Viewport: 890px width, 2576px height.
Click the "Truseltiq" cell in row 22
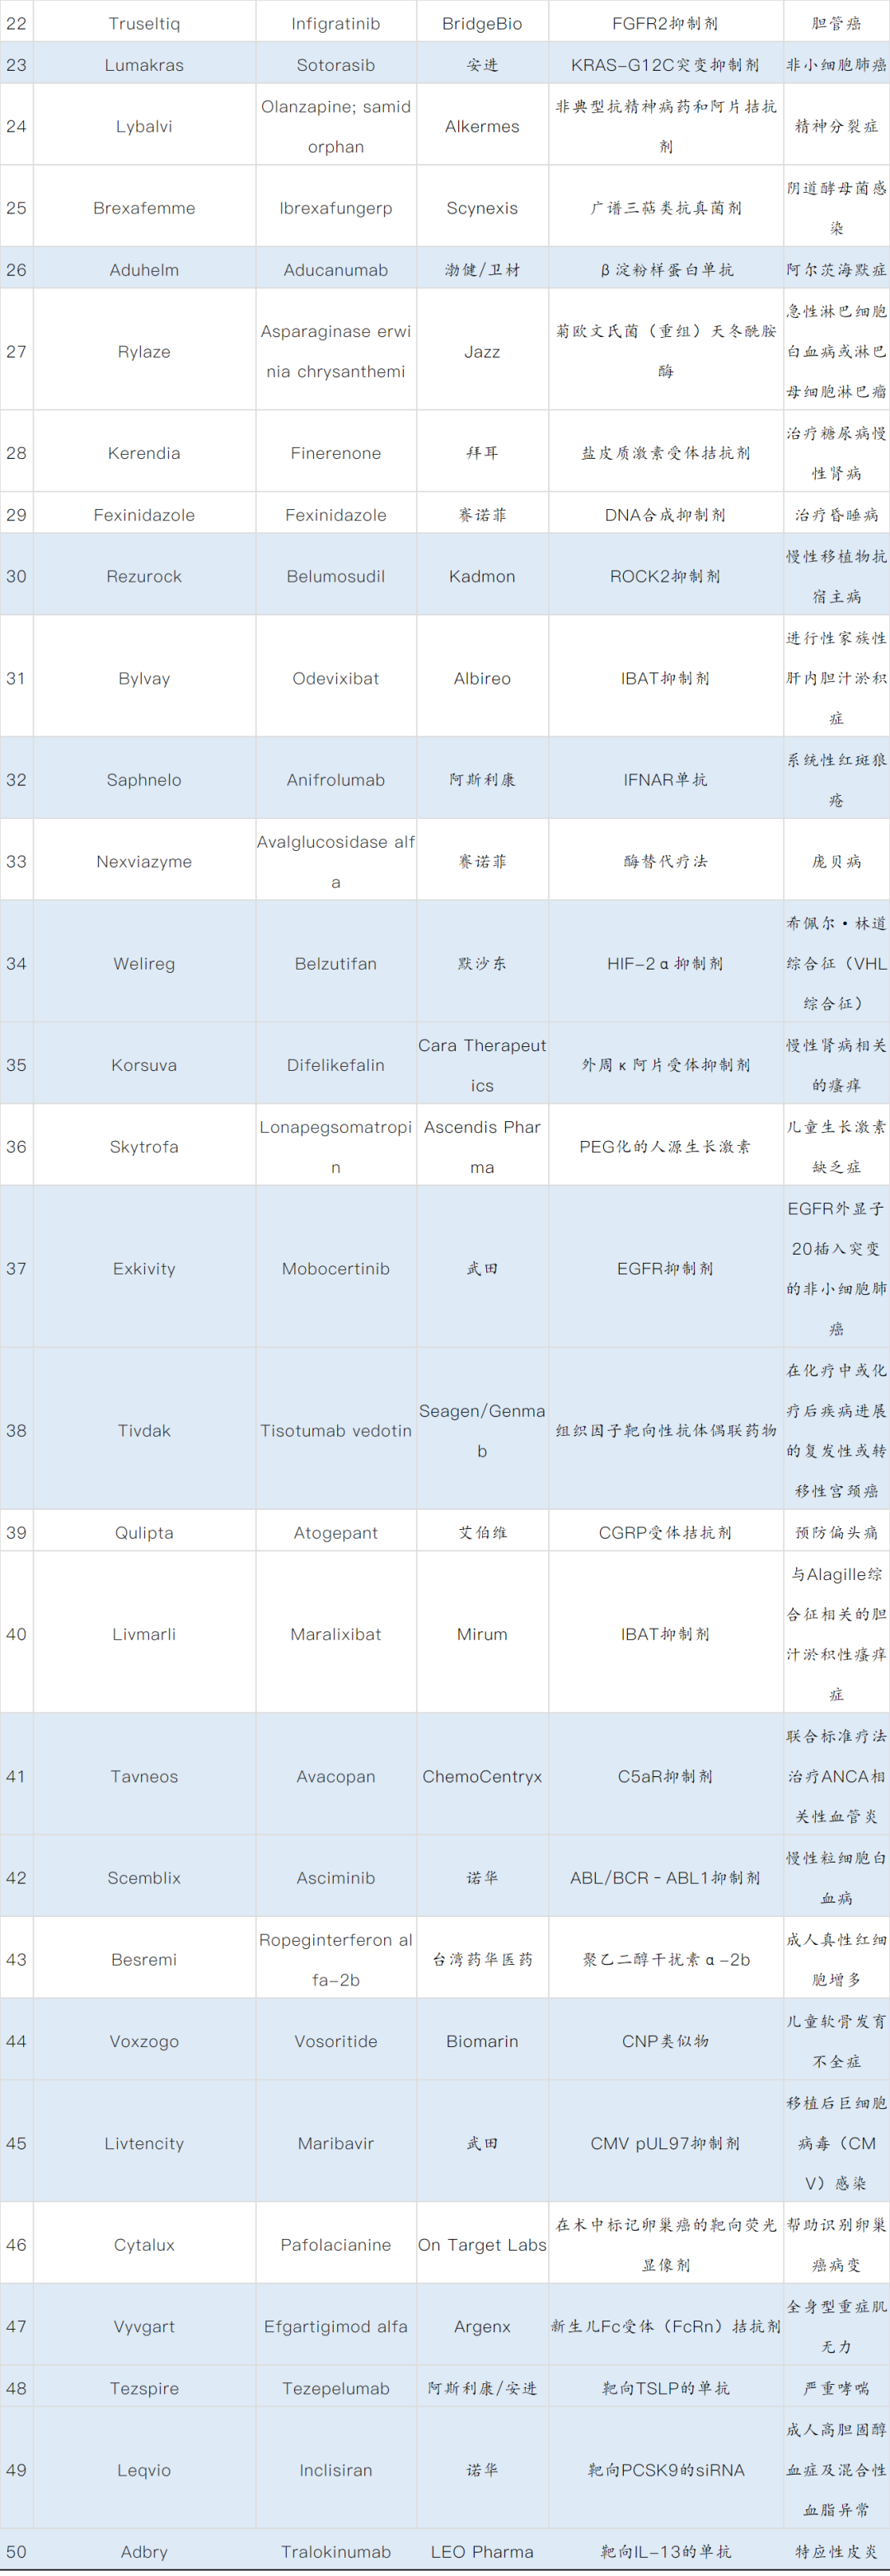pos(144,23)
